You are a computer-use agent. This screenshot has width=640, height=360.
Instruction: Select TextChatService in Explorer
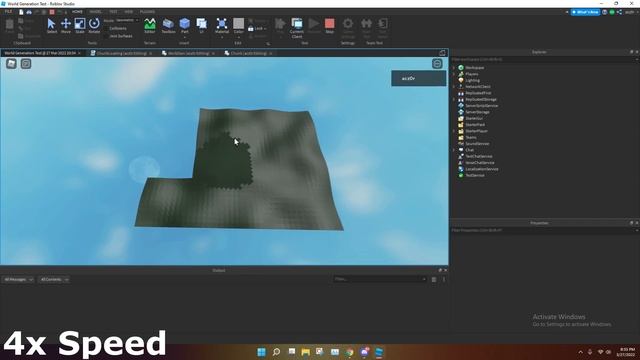pyautogui.click(x=478, y=156)
